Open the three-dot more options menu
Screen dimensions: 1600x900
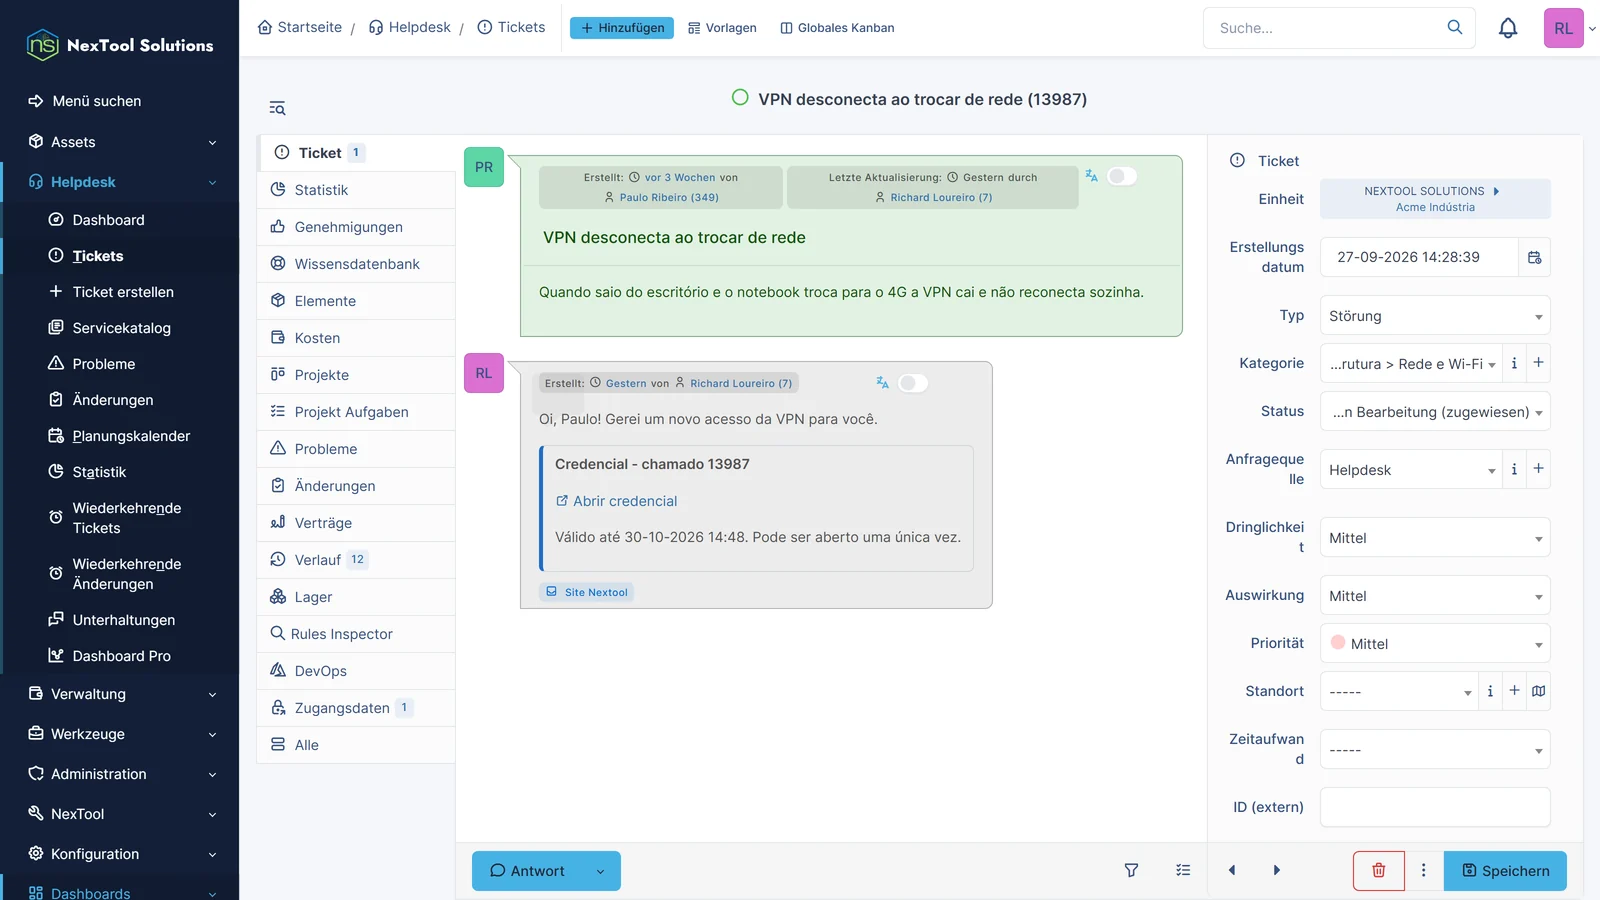tap(1424, 871)
